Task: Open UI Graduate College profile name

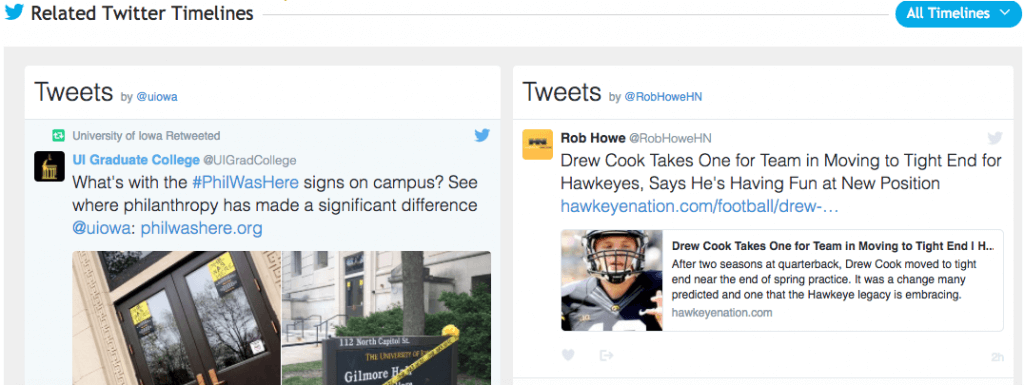Action: (136, 160)
